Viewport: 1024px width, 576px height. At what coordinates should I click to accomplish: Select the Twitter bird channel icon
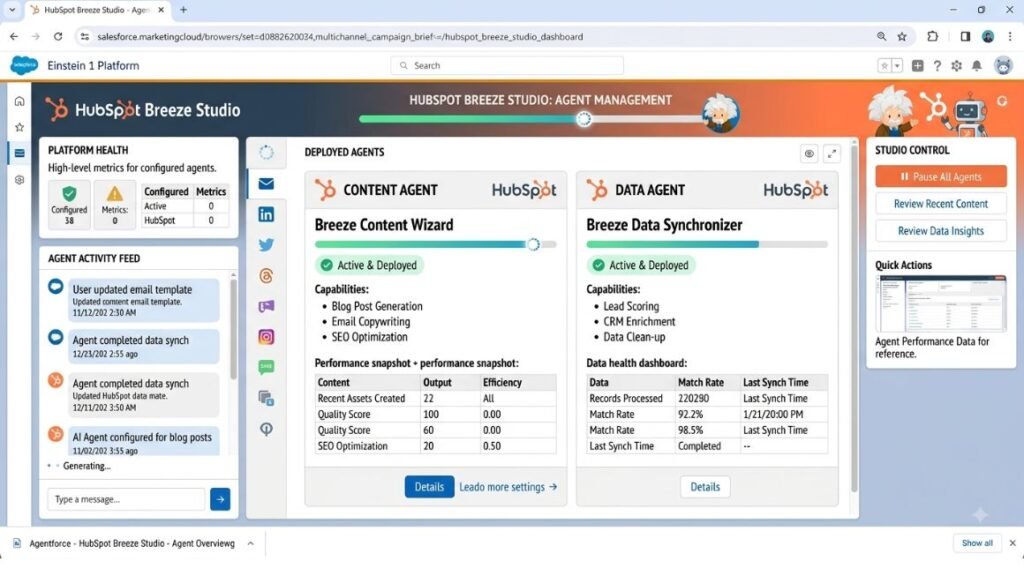click(266, 245)
